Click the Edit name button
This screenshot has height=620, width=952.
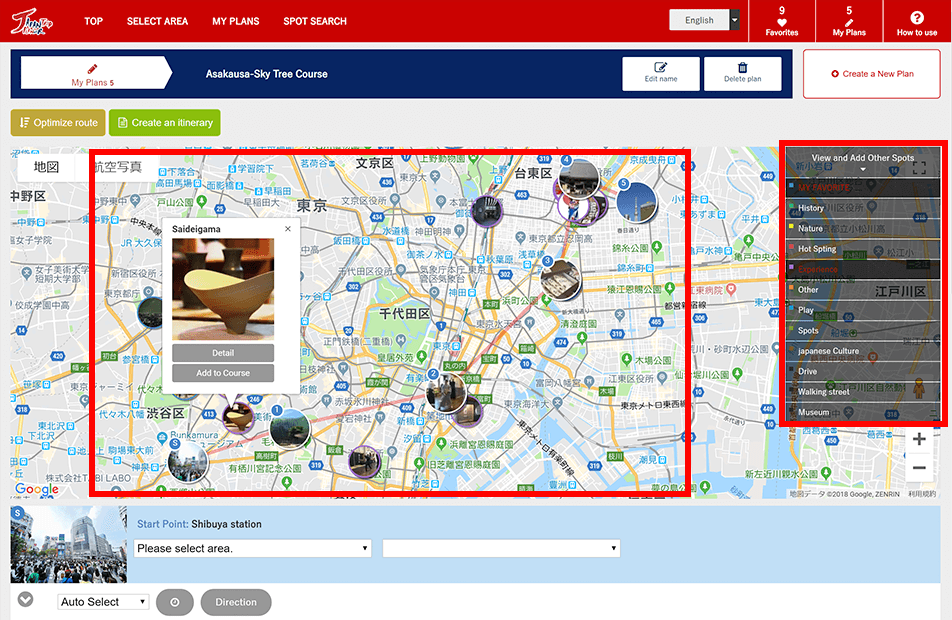point(661,73)
